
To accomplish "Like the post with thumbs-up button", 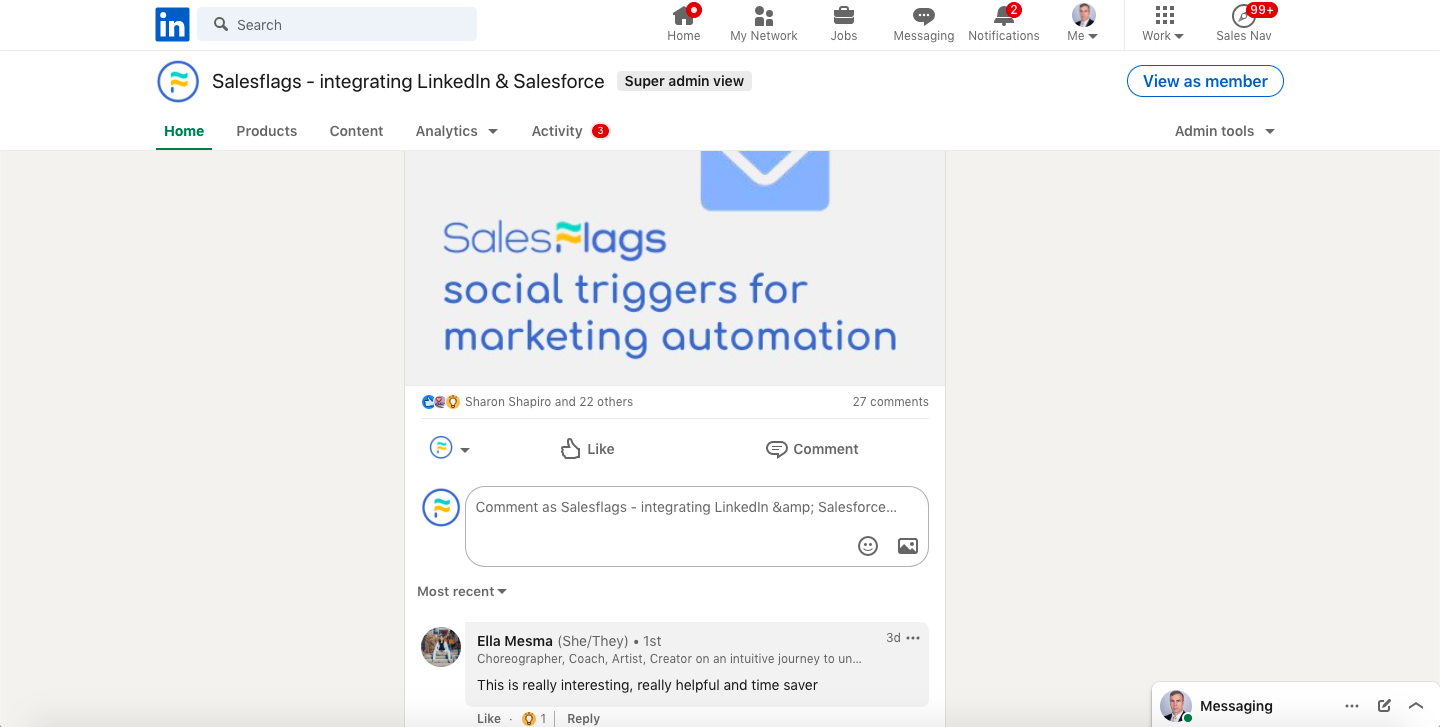I will click(587, 449).
